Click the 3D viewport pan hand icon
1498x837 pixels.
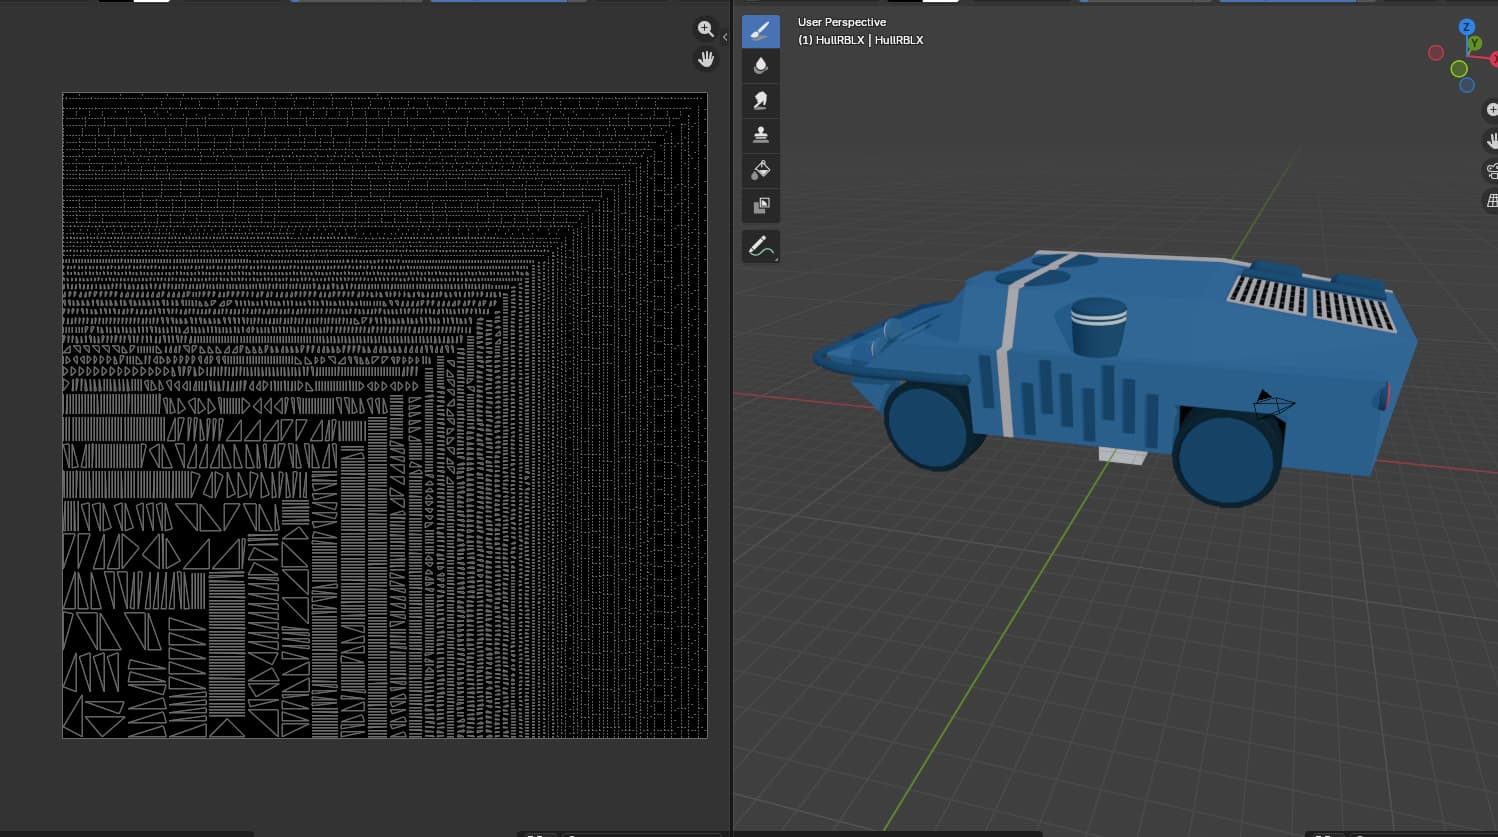(1491, 140)
